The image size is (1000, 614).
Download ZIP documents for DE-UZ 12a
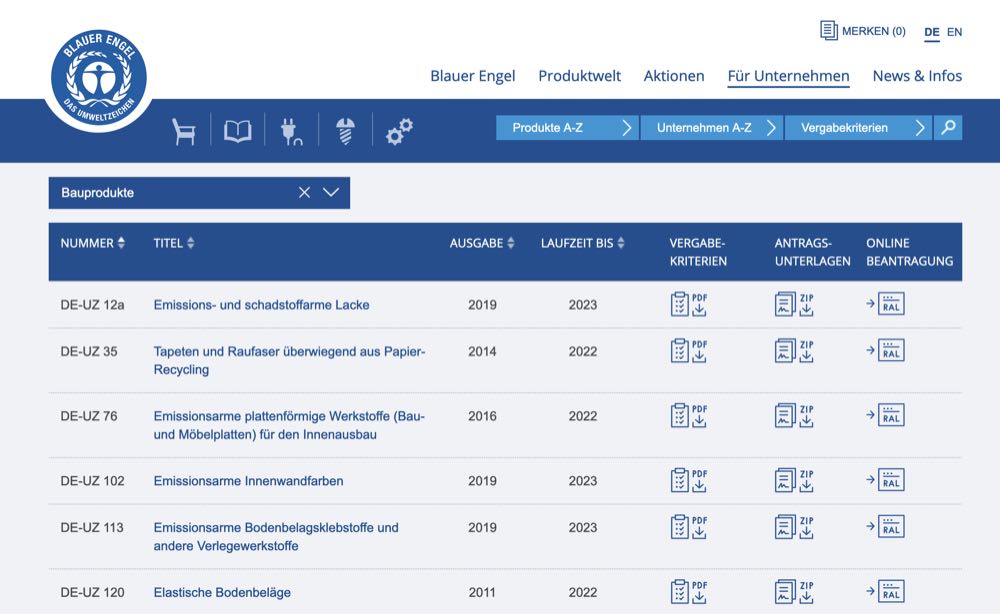pyautogui.click(x=794, y=304)
